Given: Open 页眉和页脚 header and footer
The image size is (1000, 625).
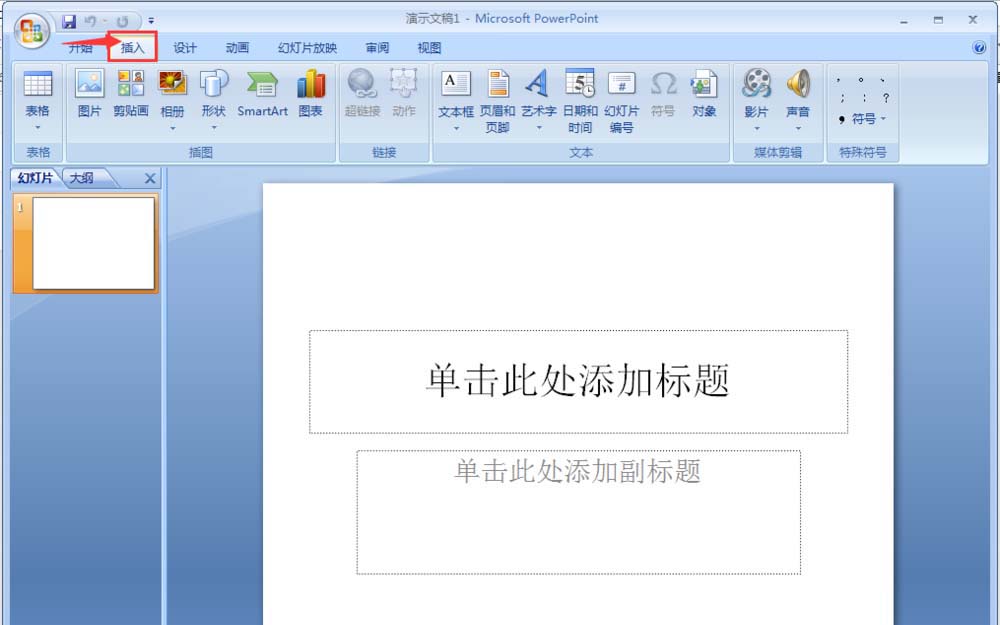Looking at the screenshot, I should click(497, 102).
